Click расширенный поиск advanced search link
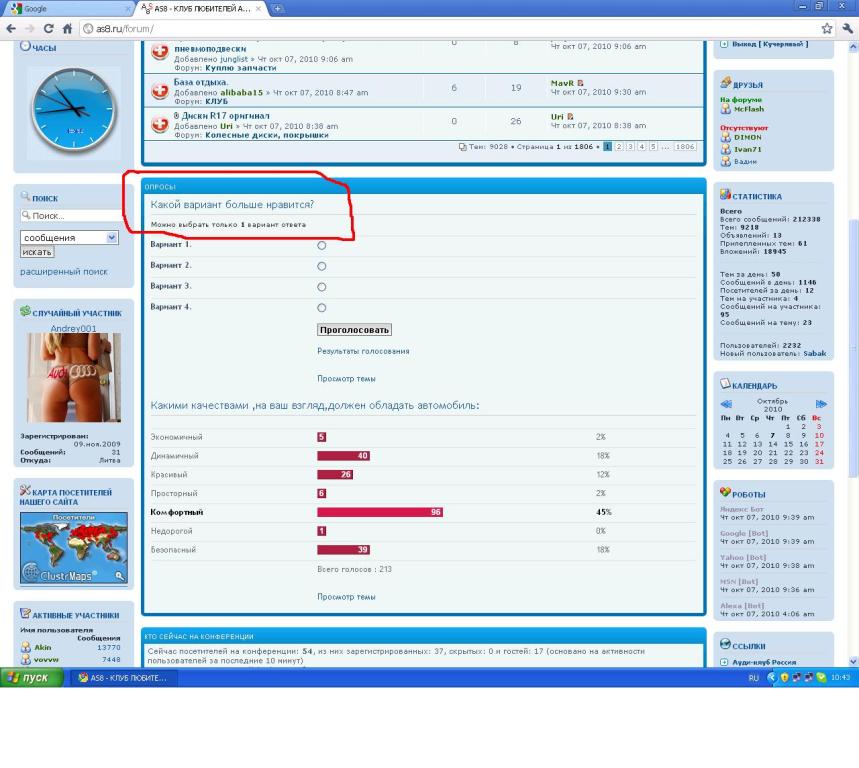859x768 pixels. pos(64,271)
